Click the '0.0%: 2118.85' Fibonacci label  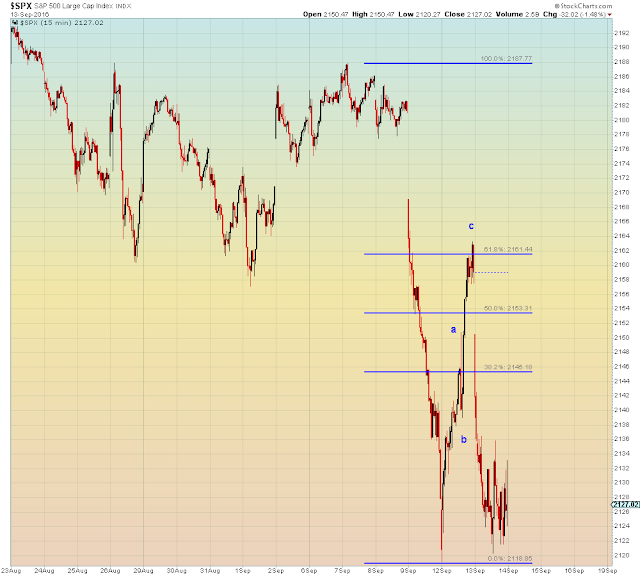pos(510,558)
